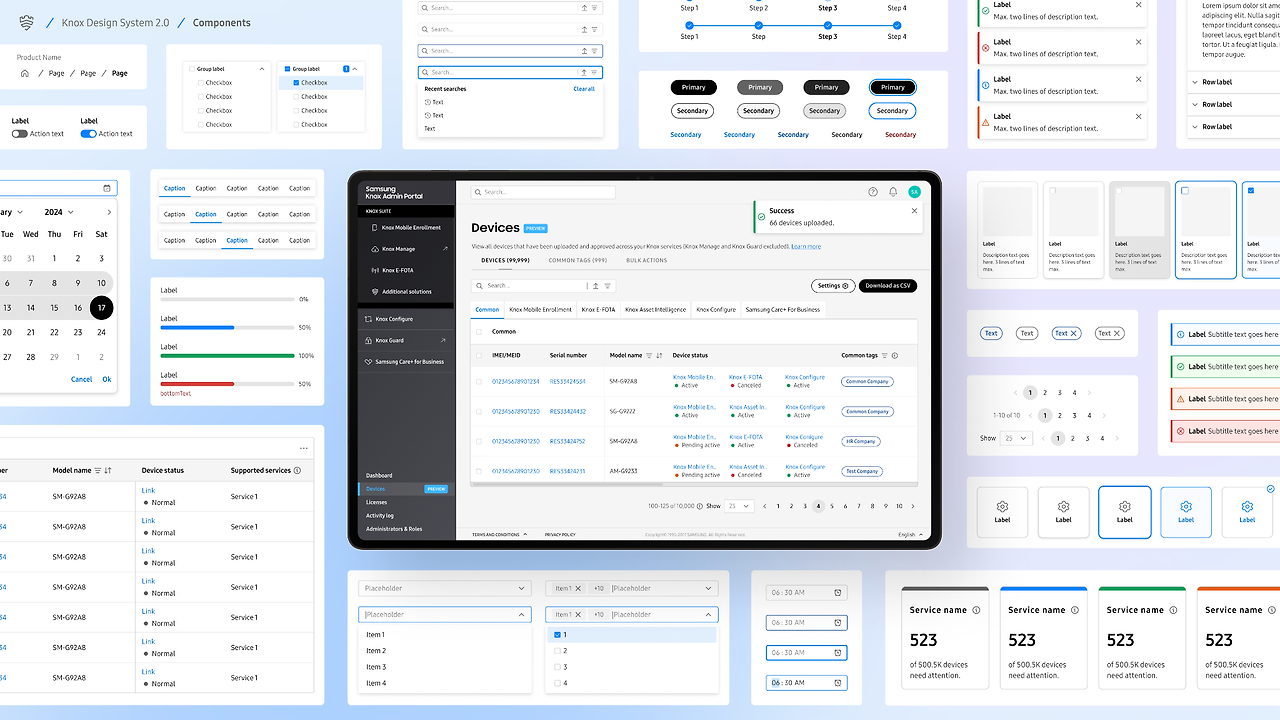This screenshot has width=1280, height=720.
Task: Click the home icon in the Product Name breadcrumb
Action: (x=25, y=73)
